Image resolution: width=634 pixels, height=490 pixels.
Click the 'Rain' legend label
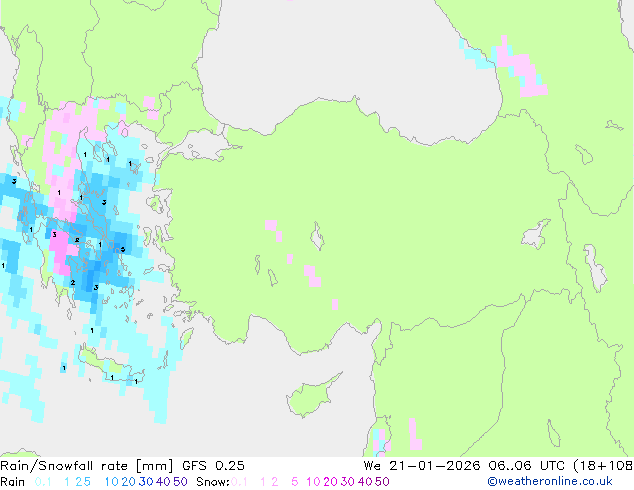[x=13, y=482]
